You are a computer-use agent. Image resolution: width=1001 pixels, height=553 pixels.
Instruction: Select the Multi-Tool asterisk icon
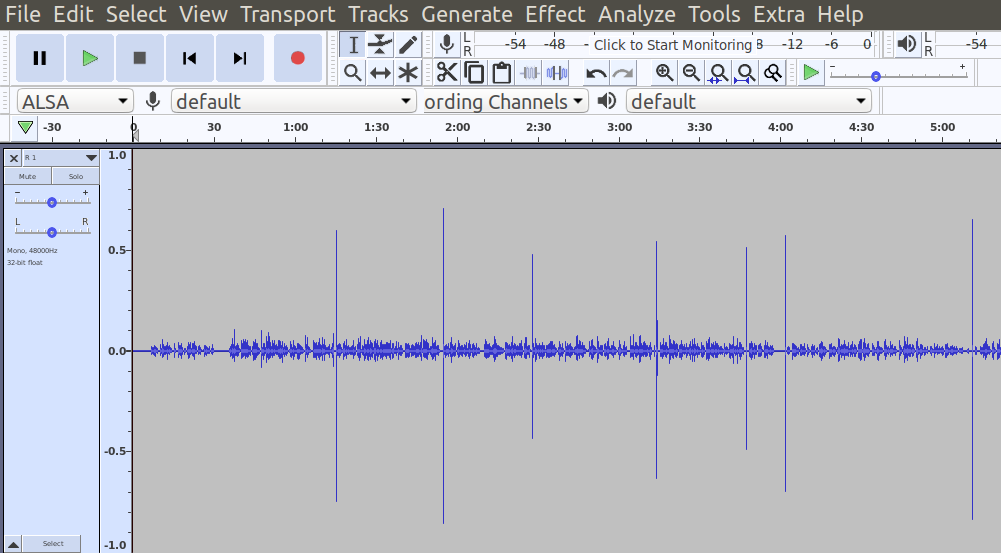[x=408, y=73]
